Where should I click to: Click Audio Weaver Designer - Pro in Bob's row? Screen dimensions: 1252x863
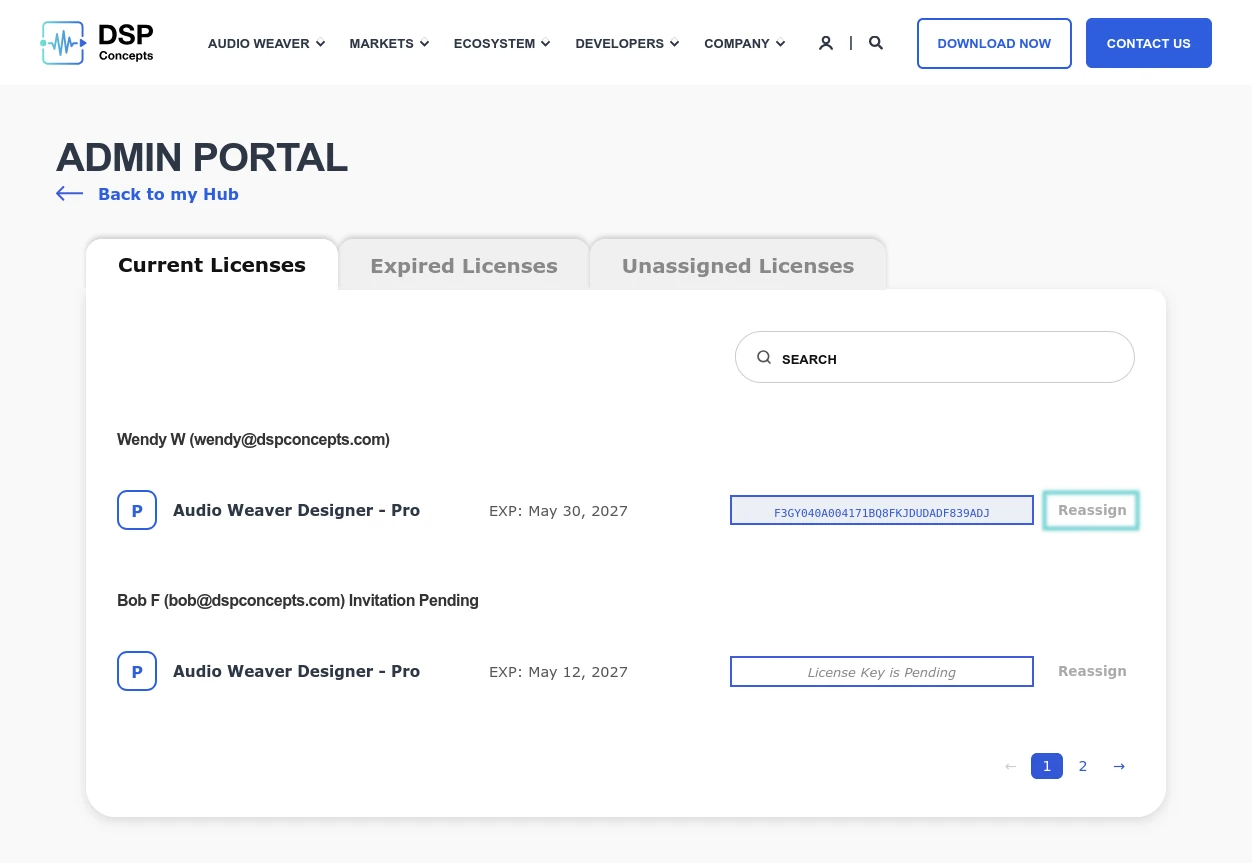[x=296, y=671]
